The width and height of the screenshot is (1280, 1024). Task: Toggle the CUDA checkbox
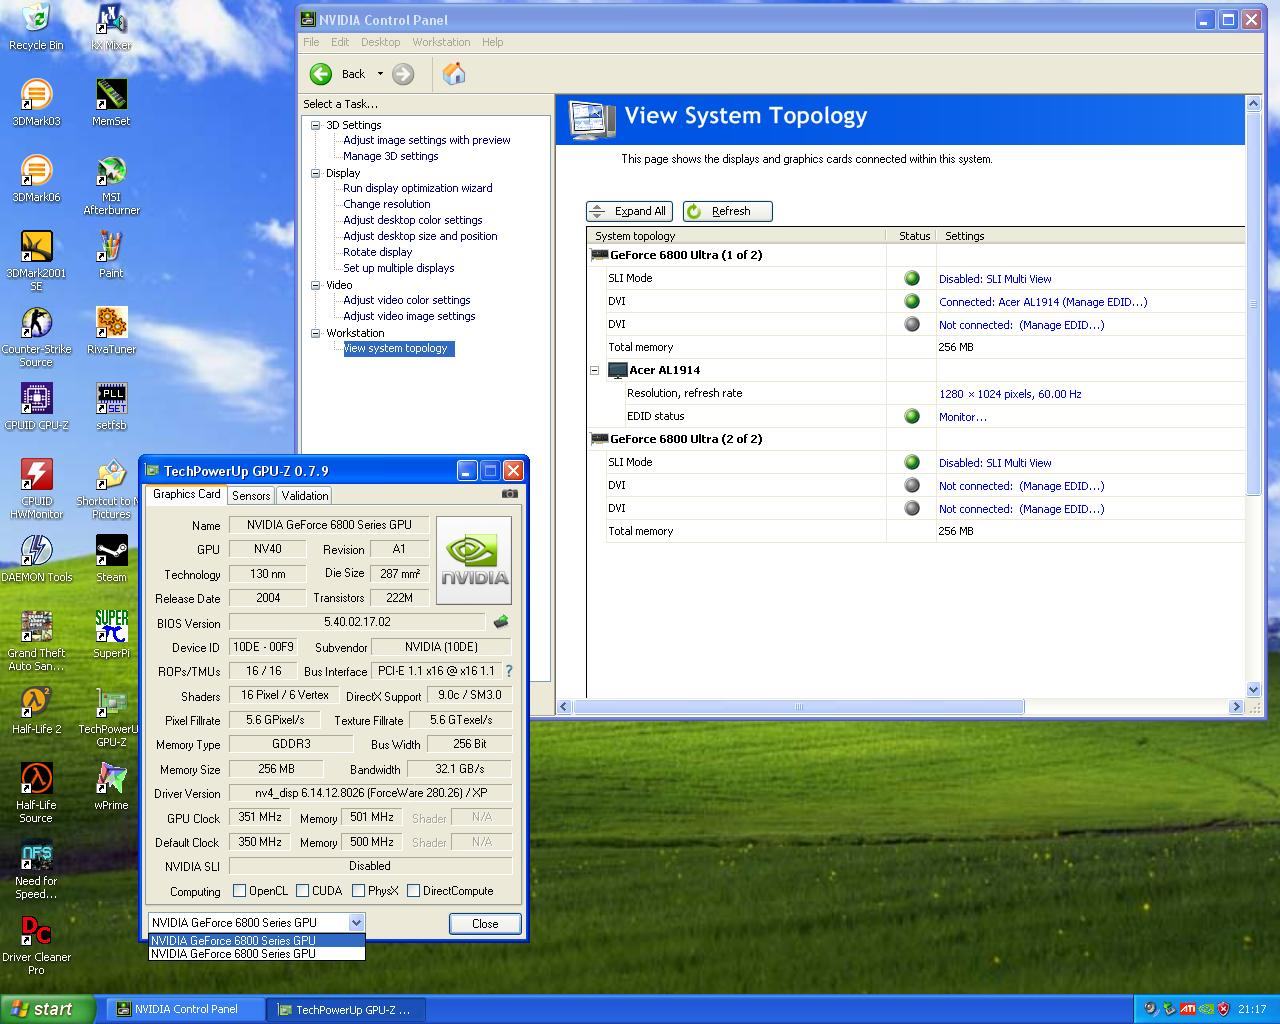coord(302,890)
